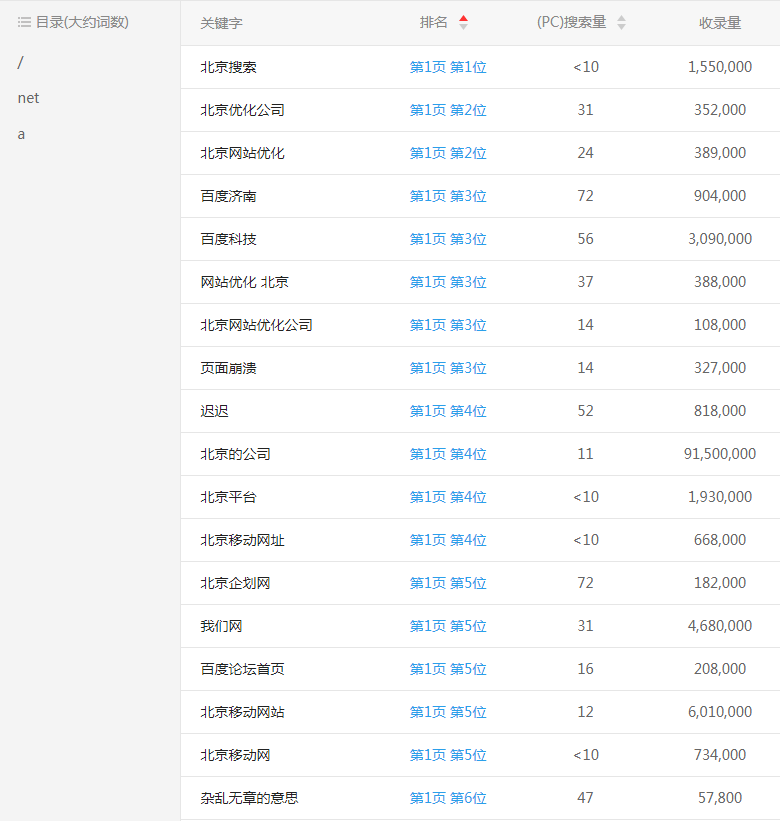Click ranking link for 百度科技
This screenshot has height=821, width=780.
tap(448, 239)
